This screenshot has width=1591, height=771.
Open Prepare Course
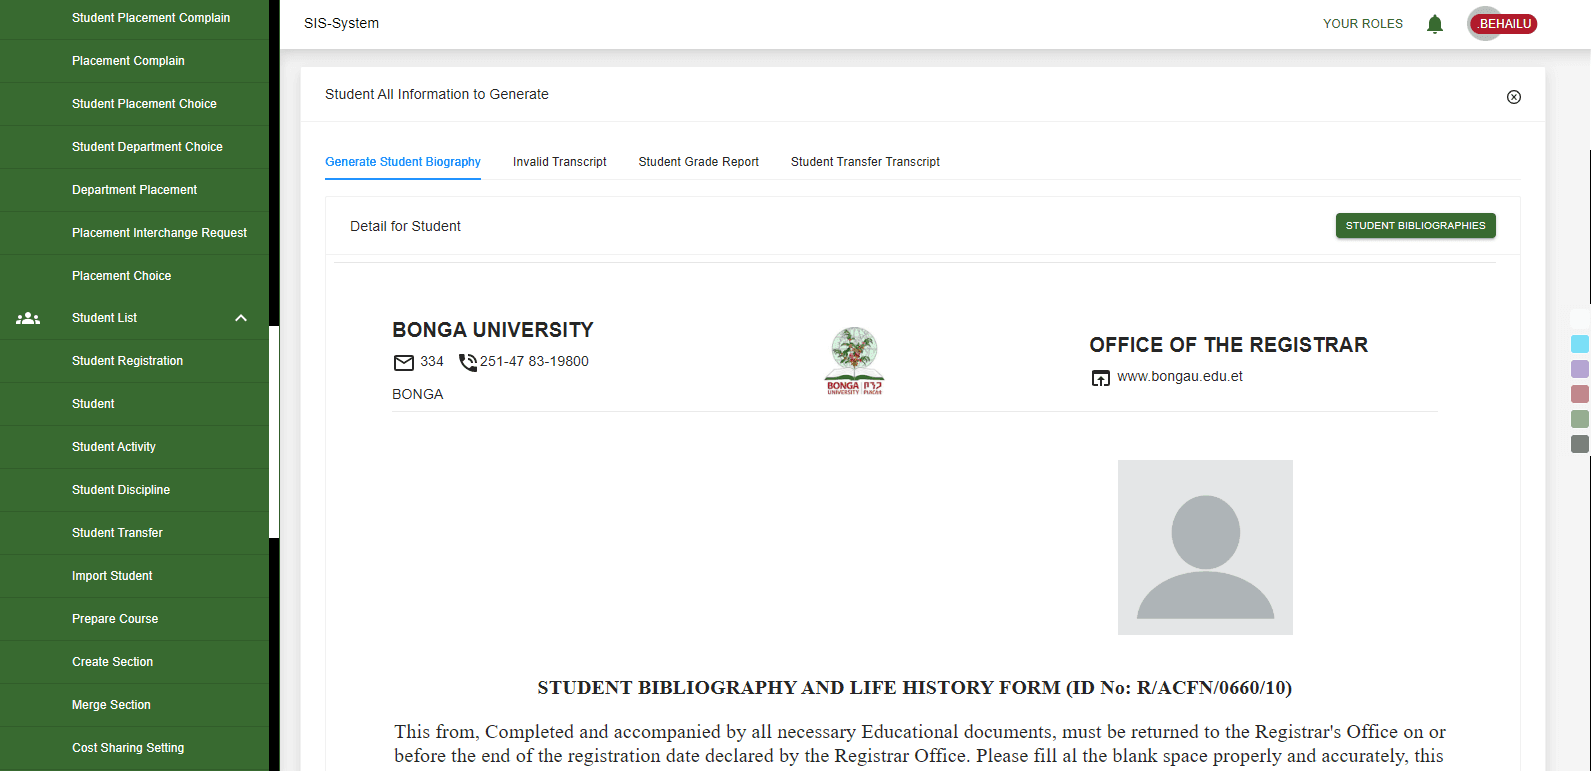coord(134,619)
